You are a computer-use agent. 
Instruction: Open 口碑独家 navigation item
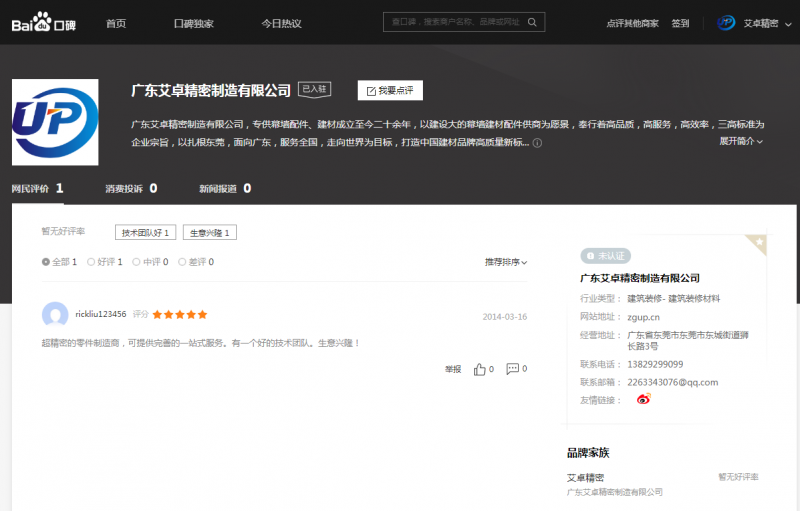pos(193,23)
